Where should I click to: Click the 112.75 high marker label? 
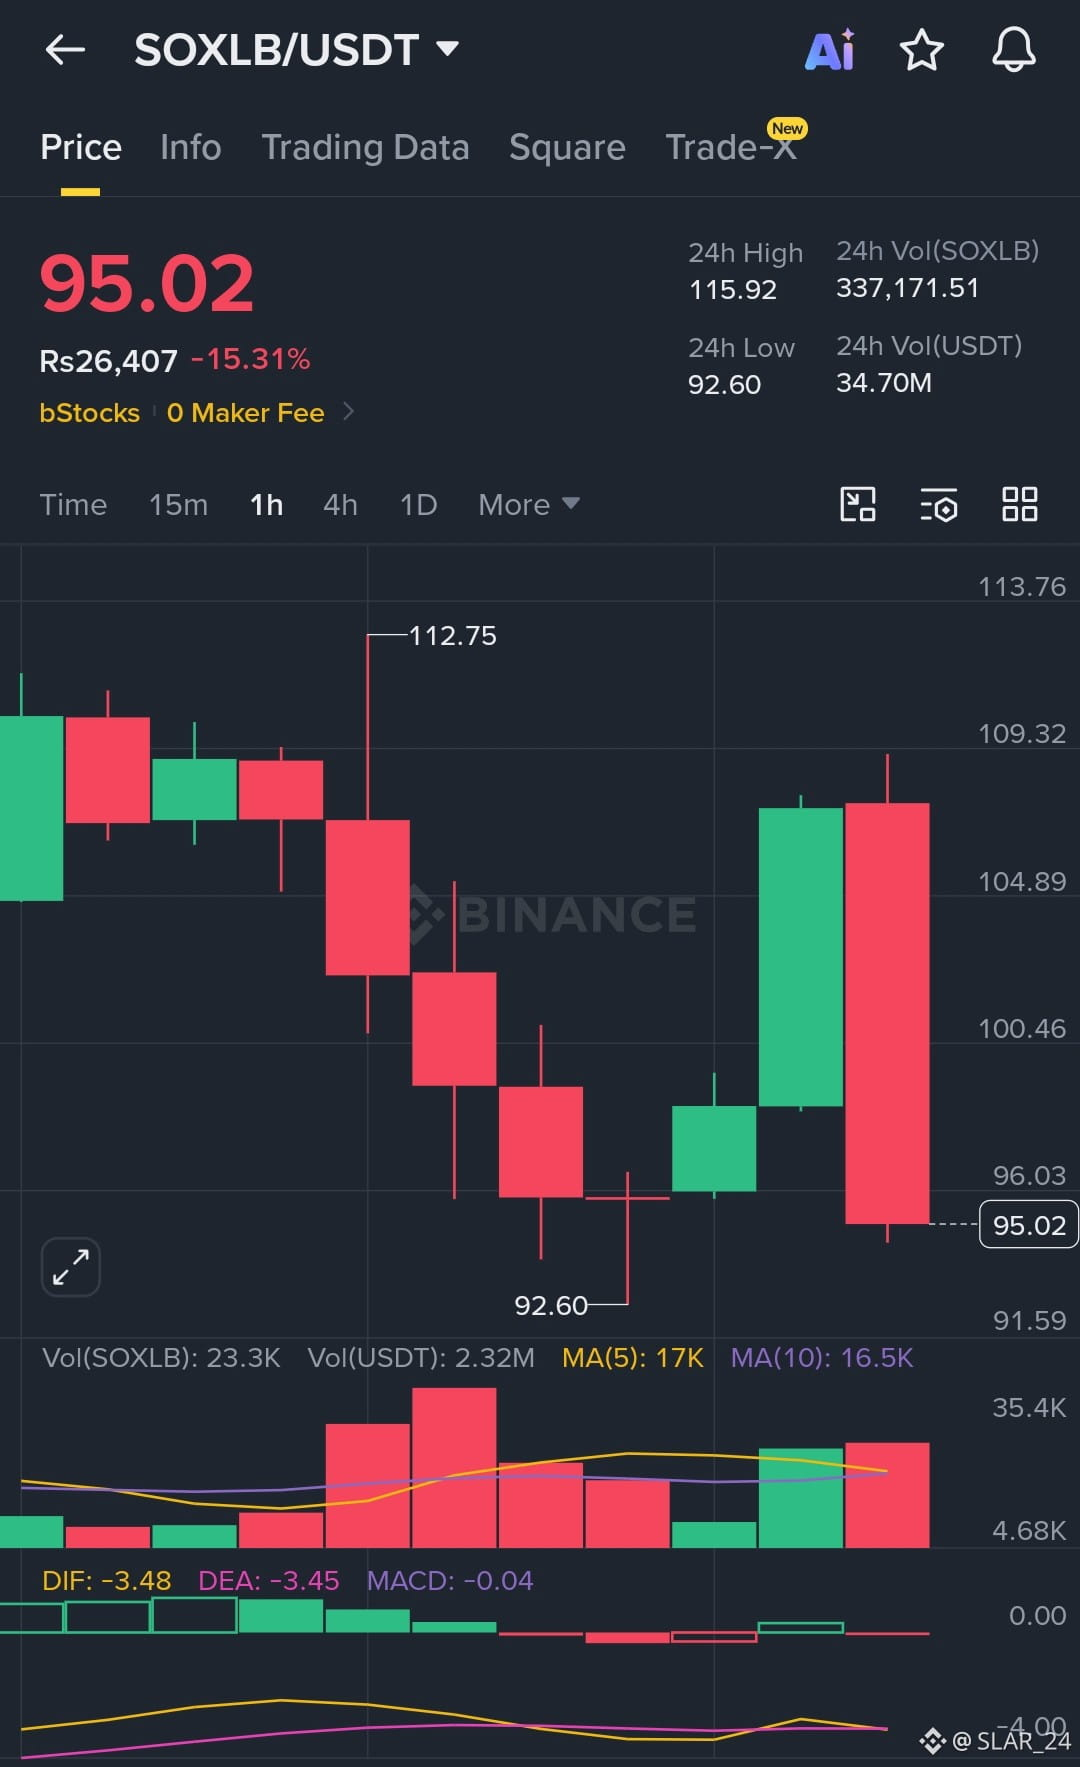tap(452, 636)
